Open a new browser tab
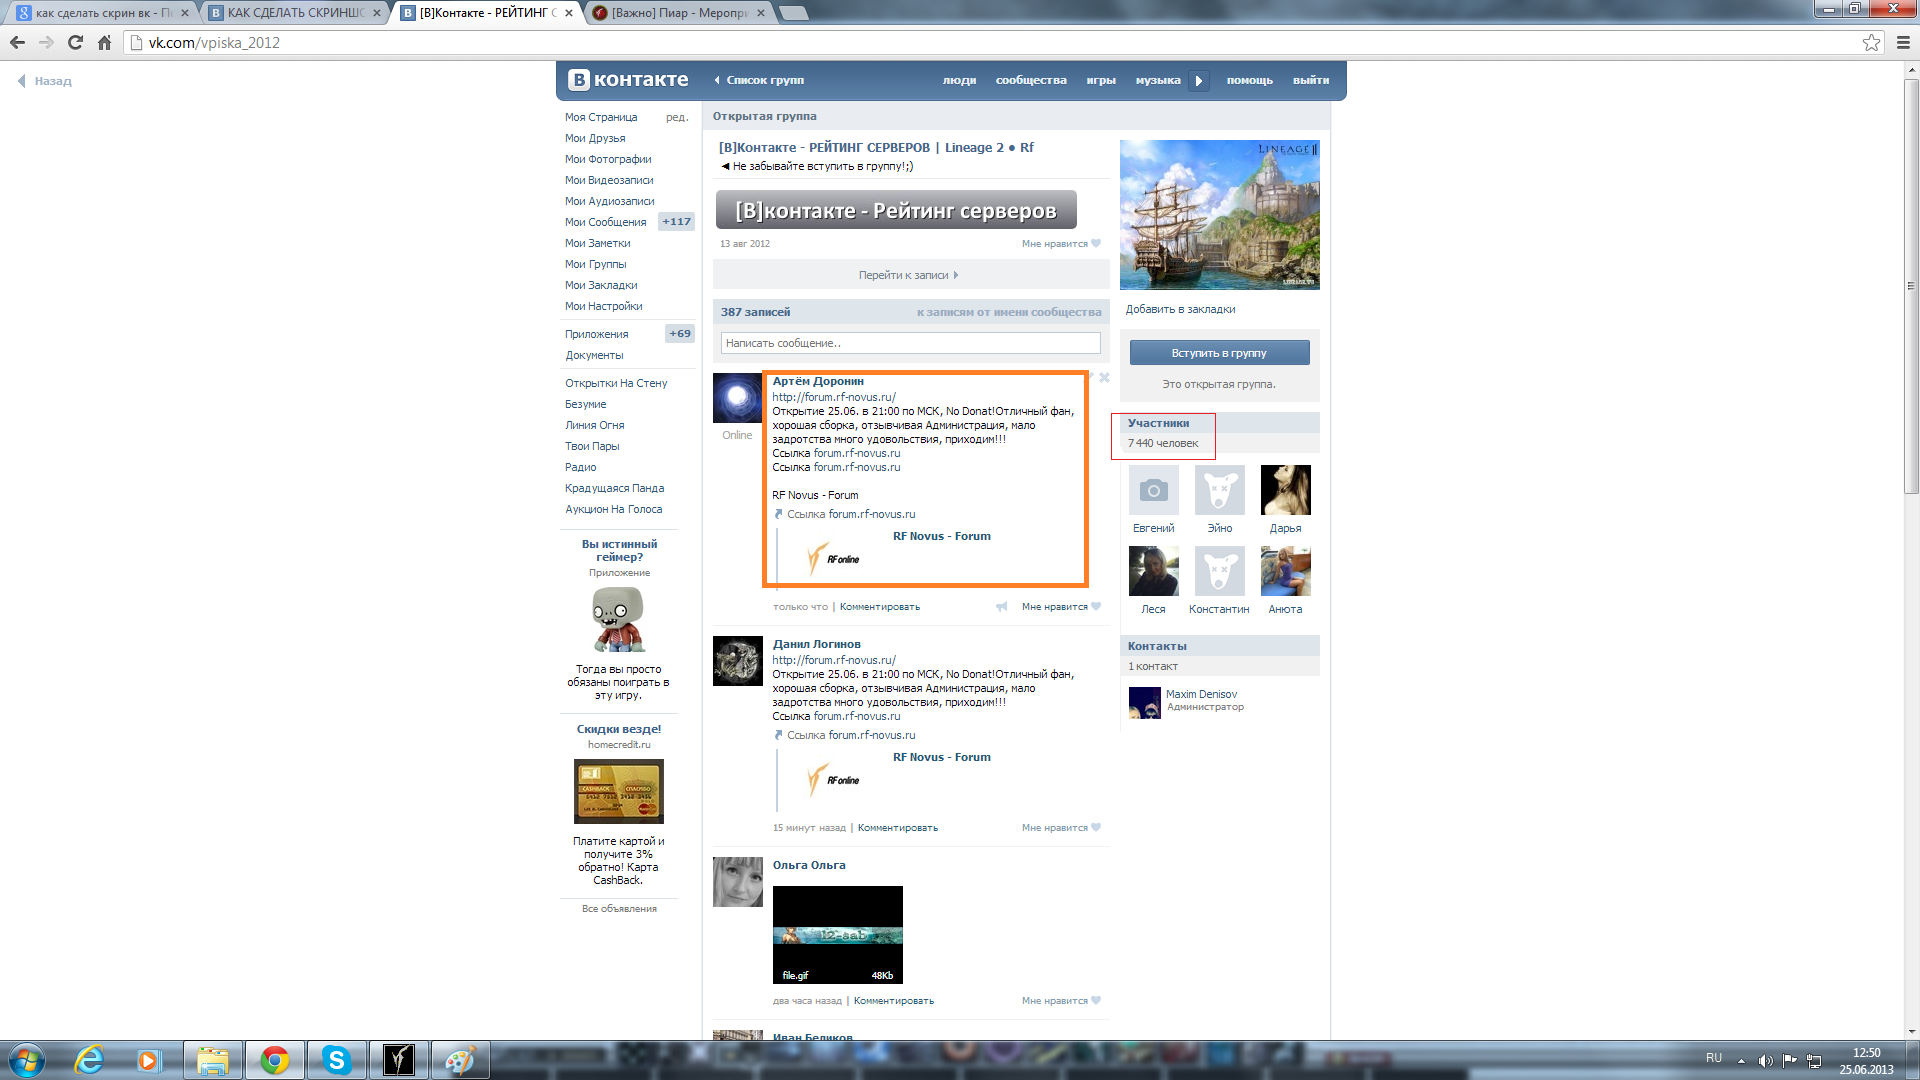This screenshot has width=1920, height=1080. click(793, 13)
